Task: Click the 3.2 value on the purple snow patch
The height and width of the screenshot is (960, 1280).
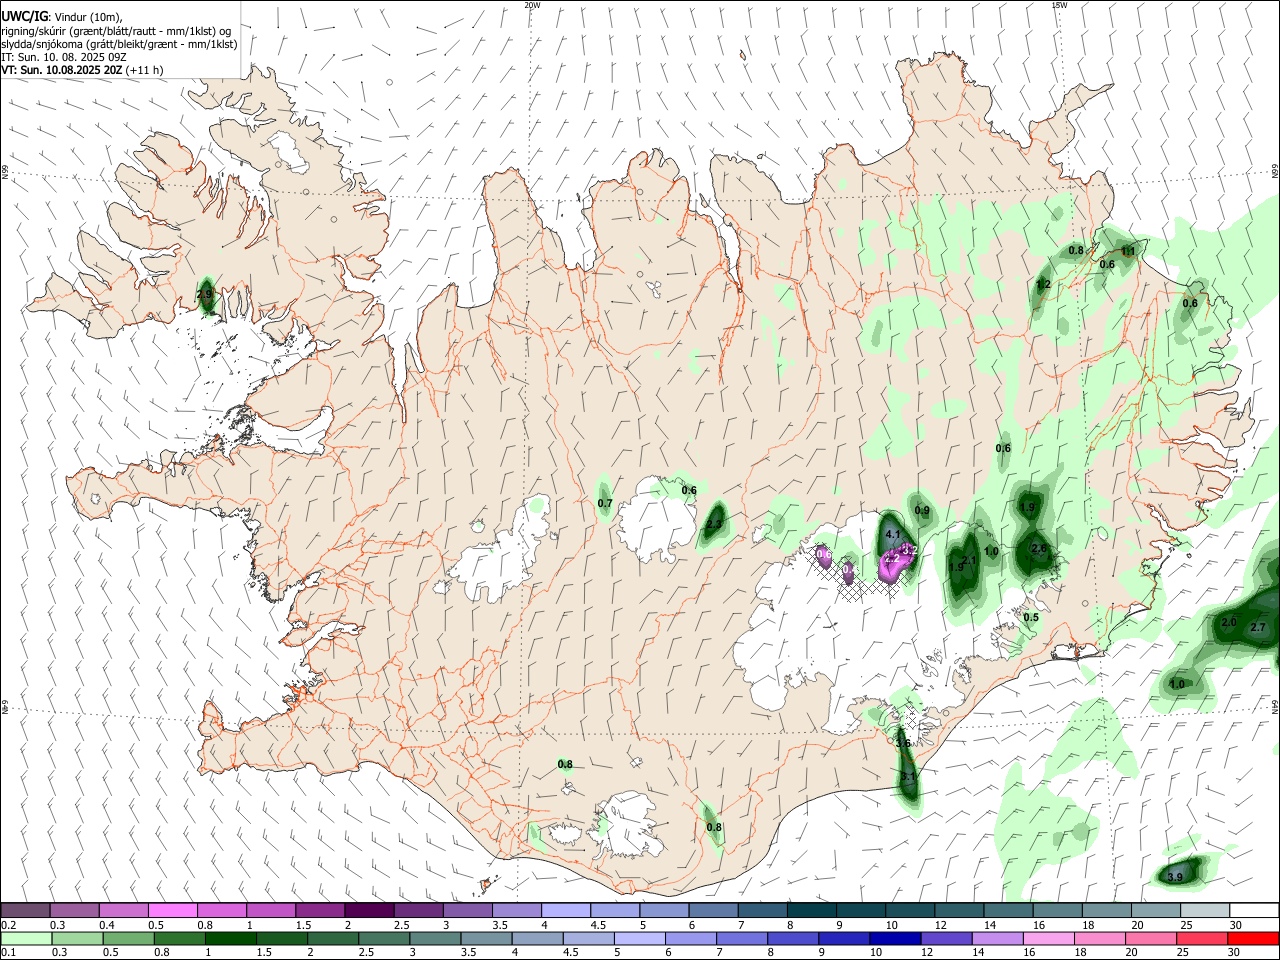Action: pyautogui.click(x=909, y=550)
